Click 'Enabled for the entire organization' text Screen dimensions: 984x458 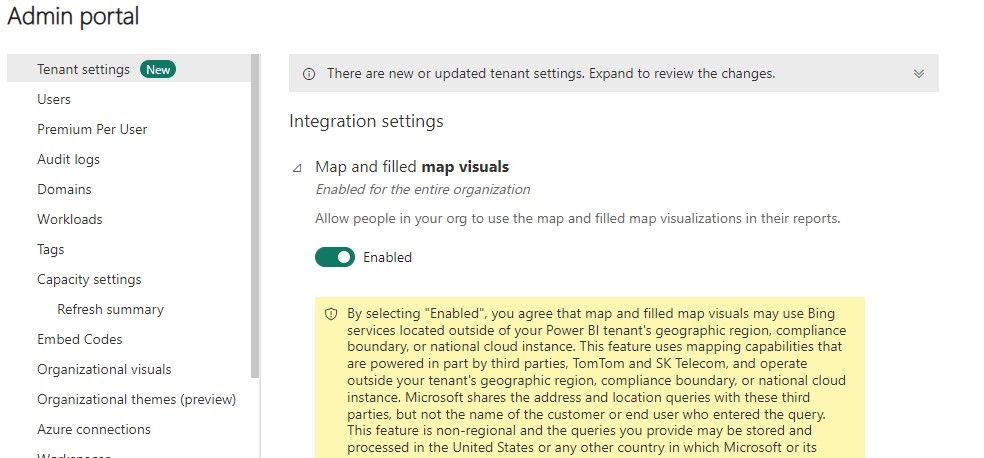pyautogui.click(x=423, y=189)
